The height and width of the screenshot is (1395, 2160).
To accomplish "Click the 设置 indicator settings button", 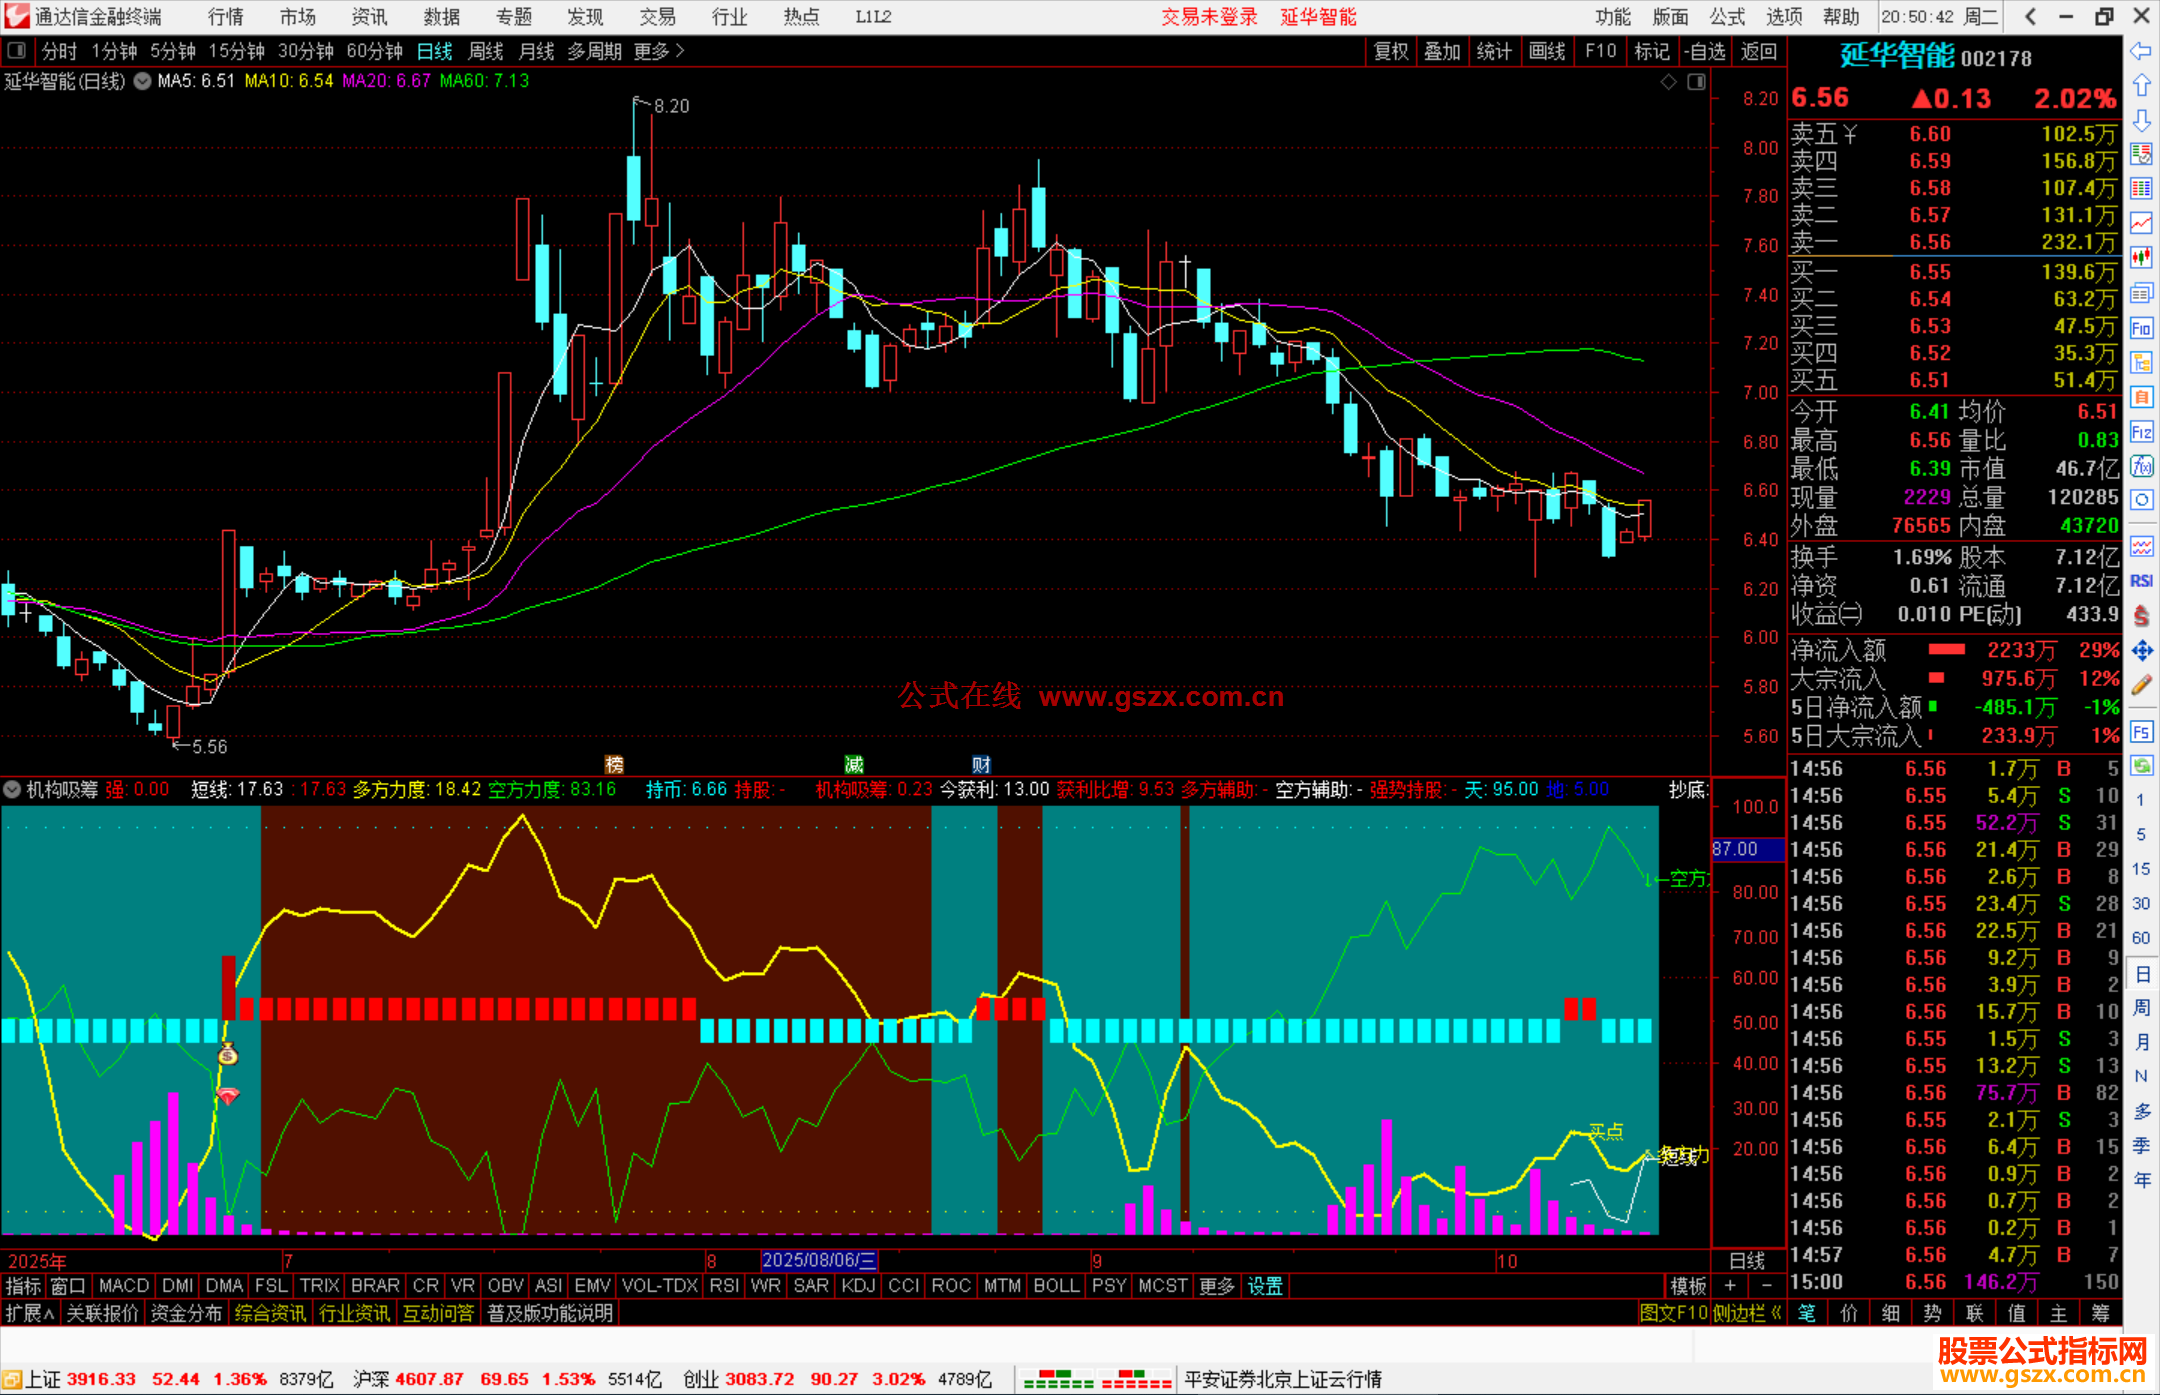I will [1265, 1286].
